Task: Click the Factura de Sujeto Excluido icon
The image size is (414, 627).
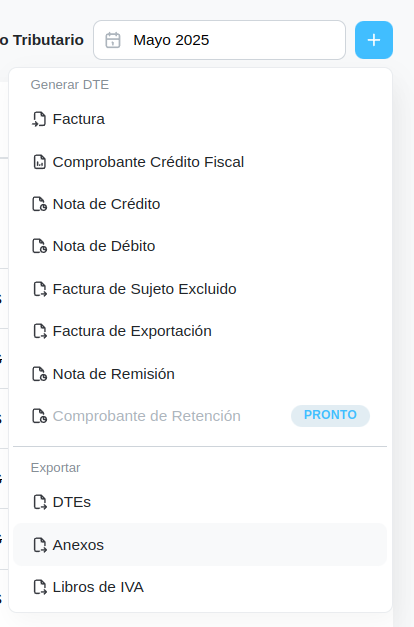Action: (x=40, y=289)
